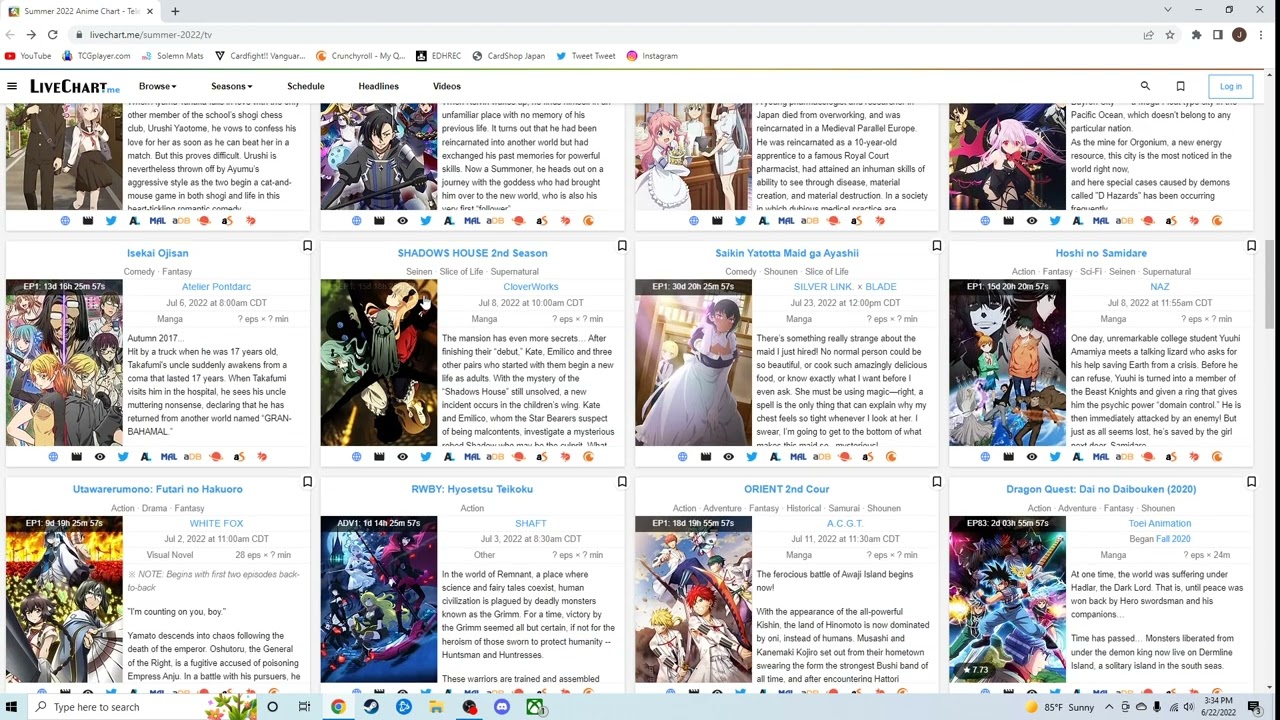1280x720 pixels.
Task: Toggle the bookmark mark on Dragon Quest: Dai no Daibouken card
Action: [x=1251, y=482]
